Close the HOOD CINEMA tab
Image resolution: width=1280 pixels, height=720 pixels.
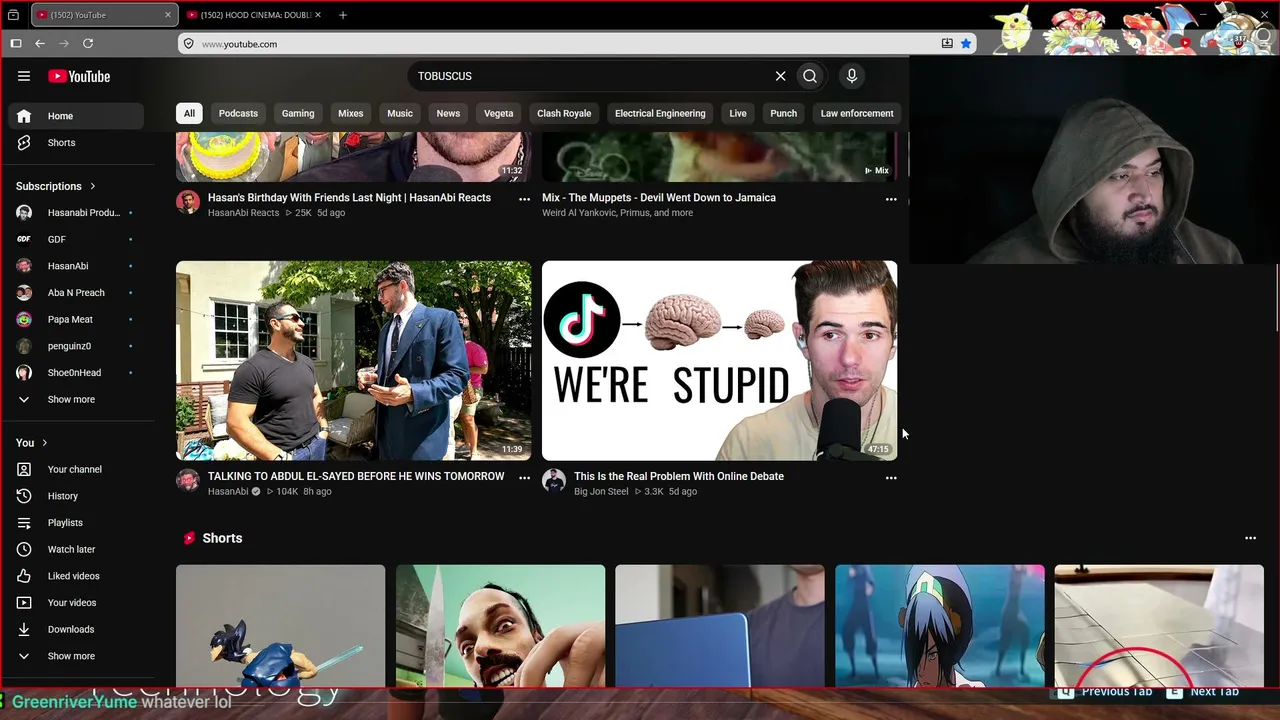click(x=318, y=15)
